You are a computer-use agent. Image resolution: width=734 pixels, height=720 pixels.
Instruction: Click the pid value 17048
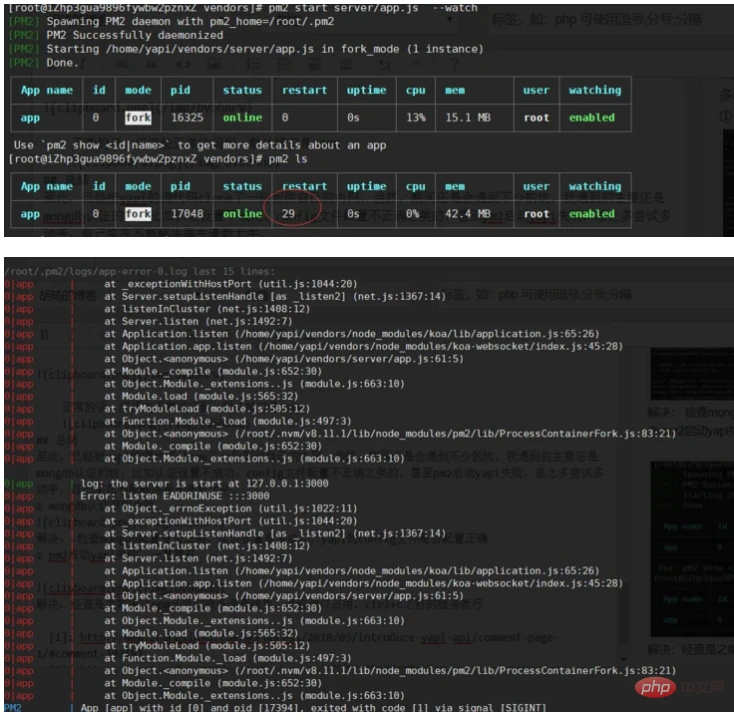187,214
